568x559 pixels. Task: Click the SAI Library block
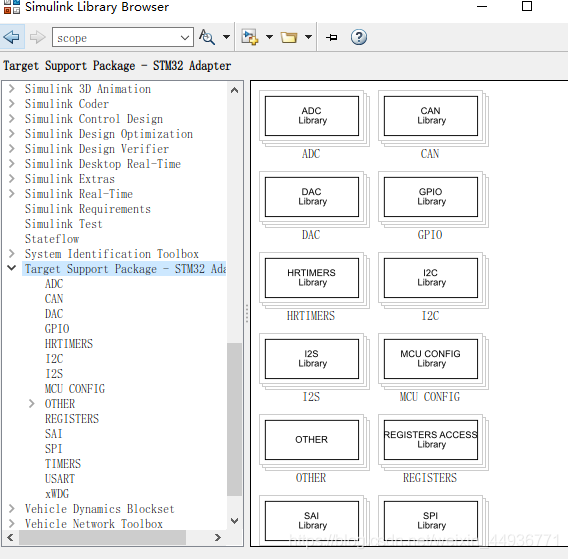point(312,521)
